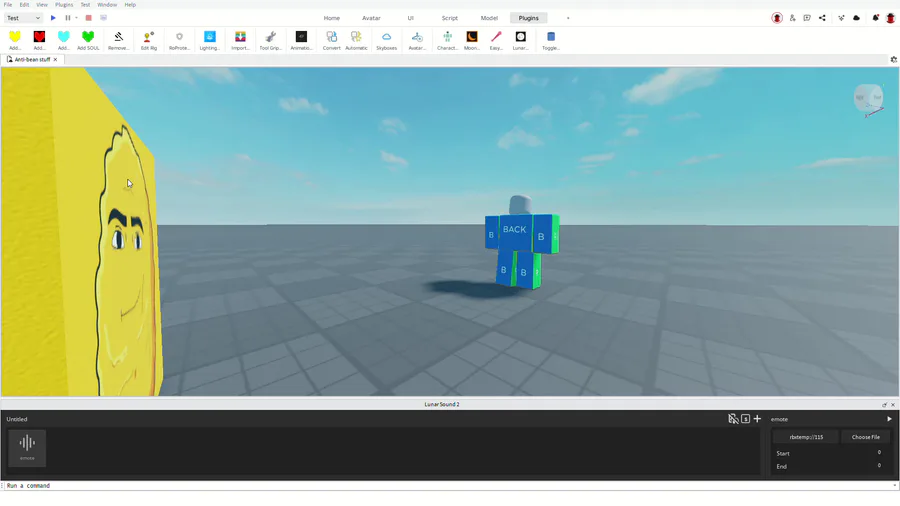Open the RoProtect shield plugin
The width and height of the screenshot is (900, 506).
(x=179, y=40)
